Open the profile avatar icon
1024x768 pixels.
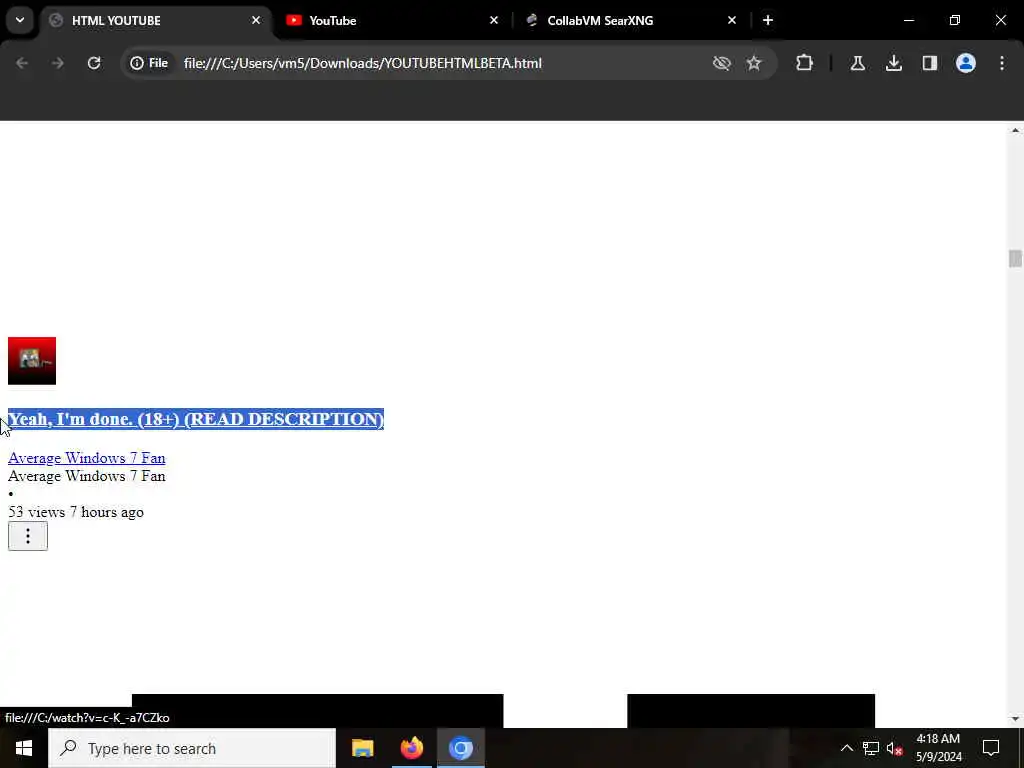[x=966, y=63]
